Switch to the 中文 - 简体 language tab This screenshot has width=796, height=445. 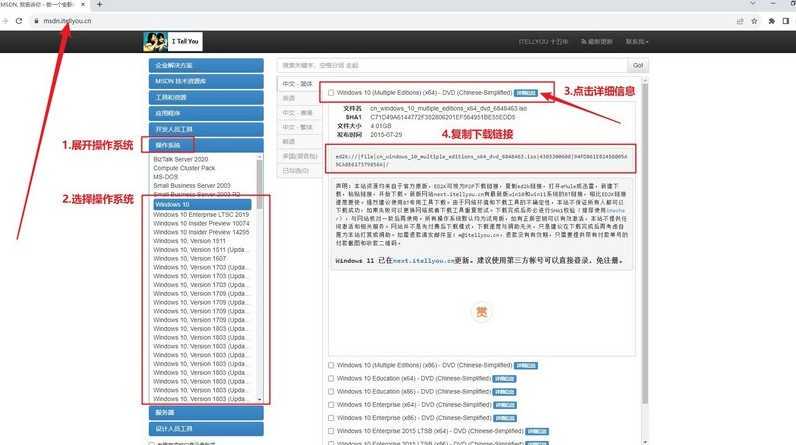click(298, 84)
